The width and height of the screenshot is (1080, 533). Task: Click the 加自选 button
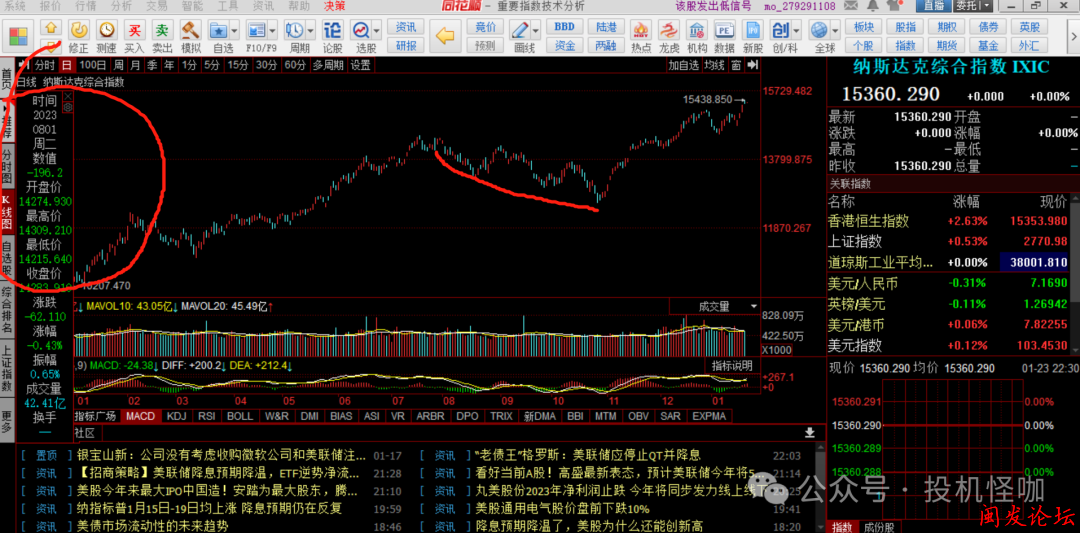pos(683,65)
